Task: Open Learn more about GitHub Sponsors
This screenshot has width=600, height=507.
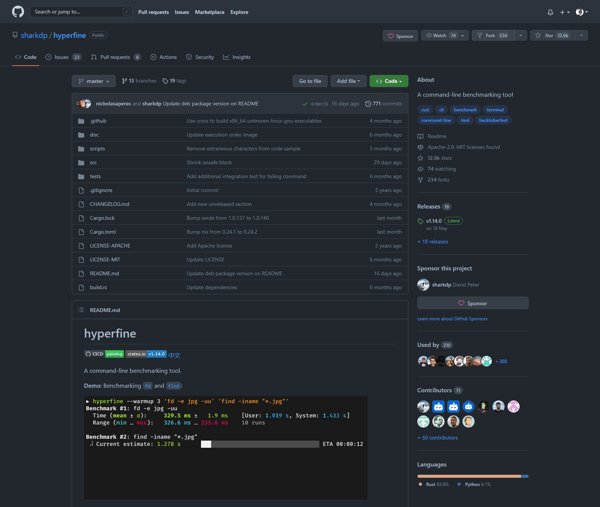Action: coord(452,319)
